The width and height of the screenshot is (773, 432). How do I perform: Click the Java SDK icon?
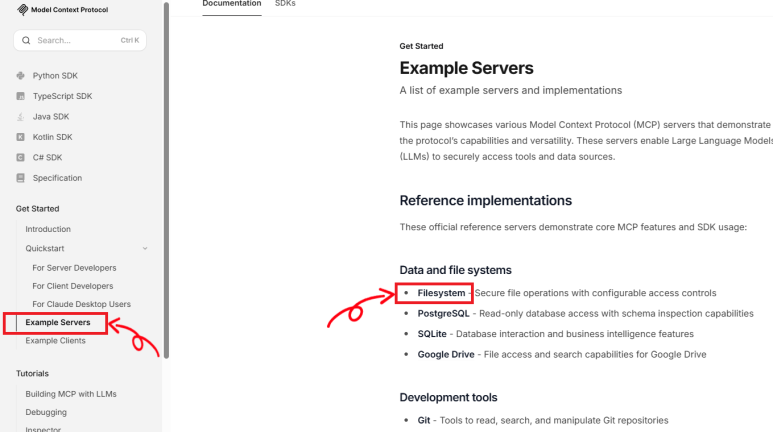20,116
